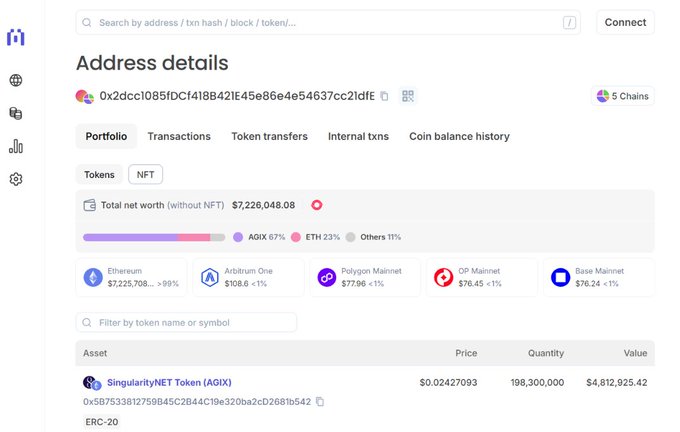Screen dimensions: 680x432
Task: Click the Value column header
Action: (x=635, y=353)
